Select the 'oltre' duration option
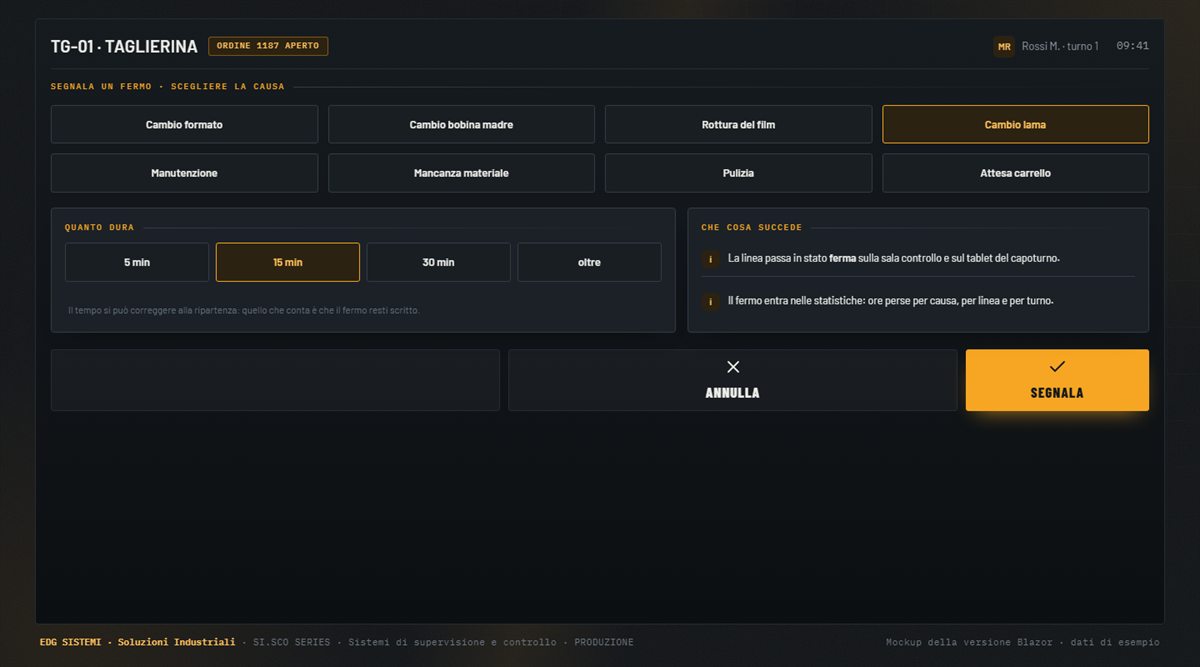The image size is (1200, 667). pyautogui.click(x=589, y=262)
